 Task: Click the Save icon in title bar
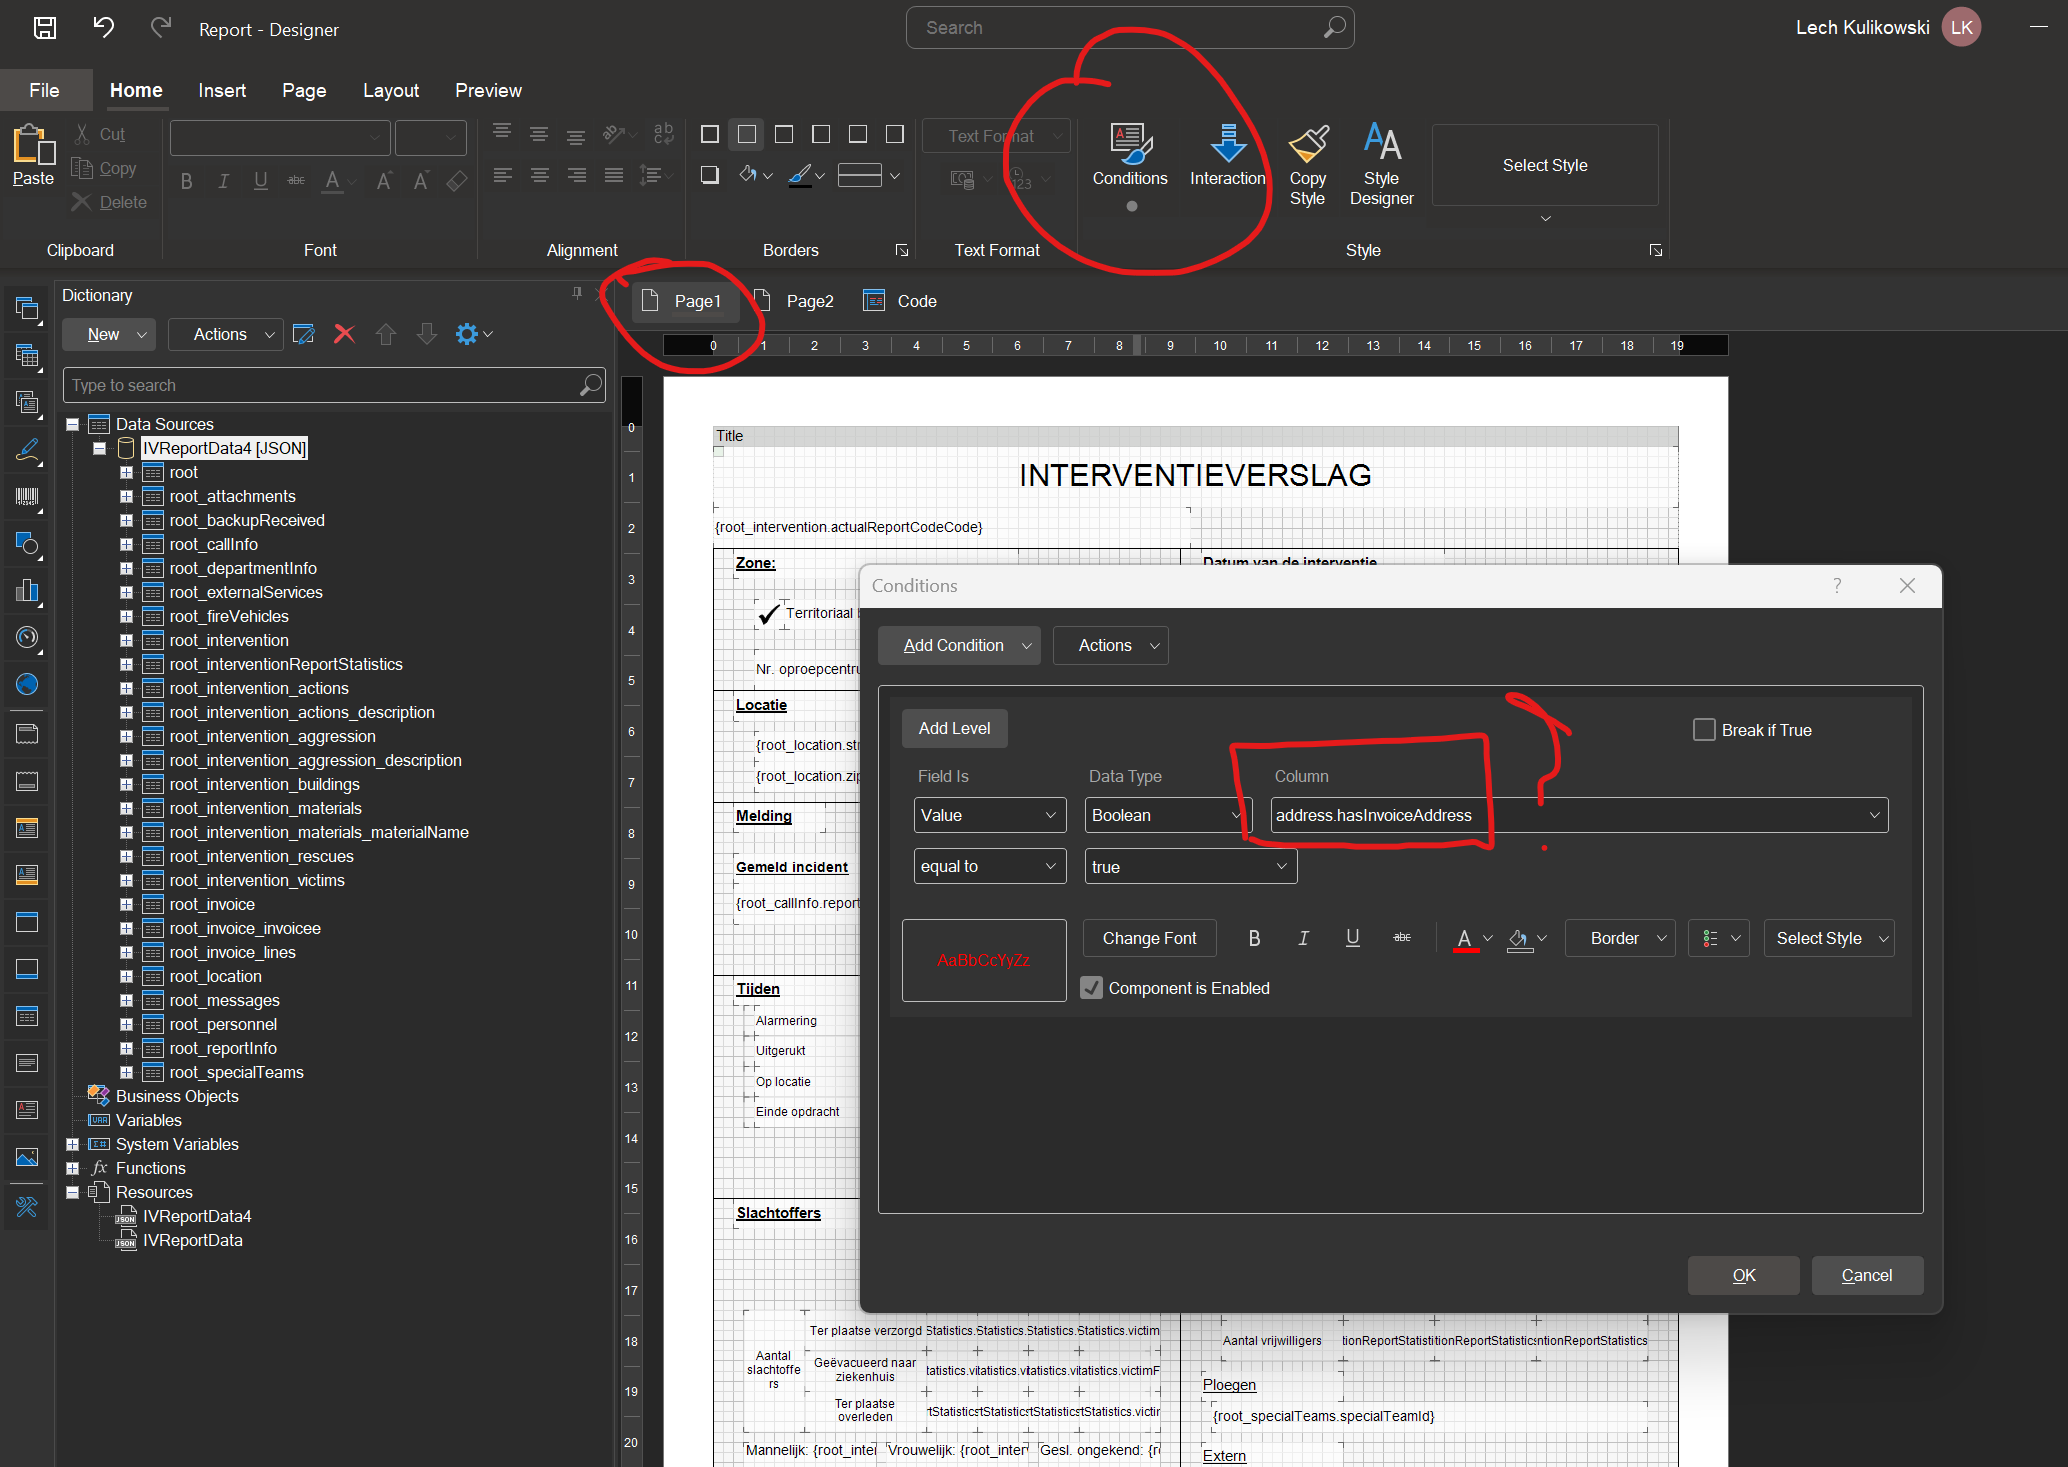tap(45, 28)
